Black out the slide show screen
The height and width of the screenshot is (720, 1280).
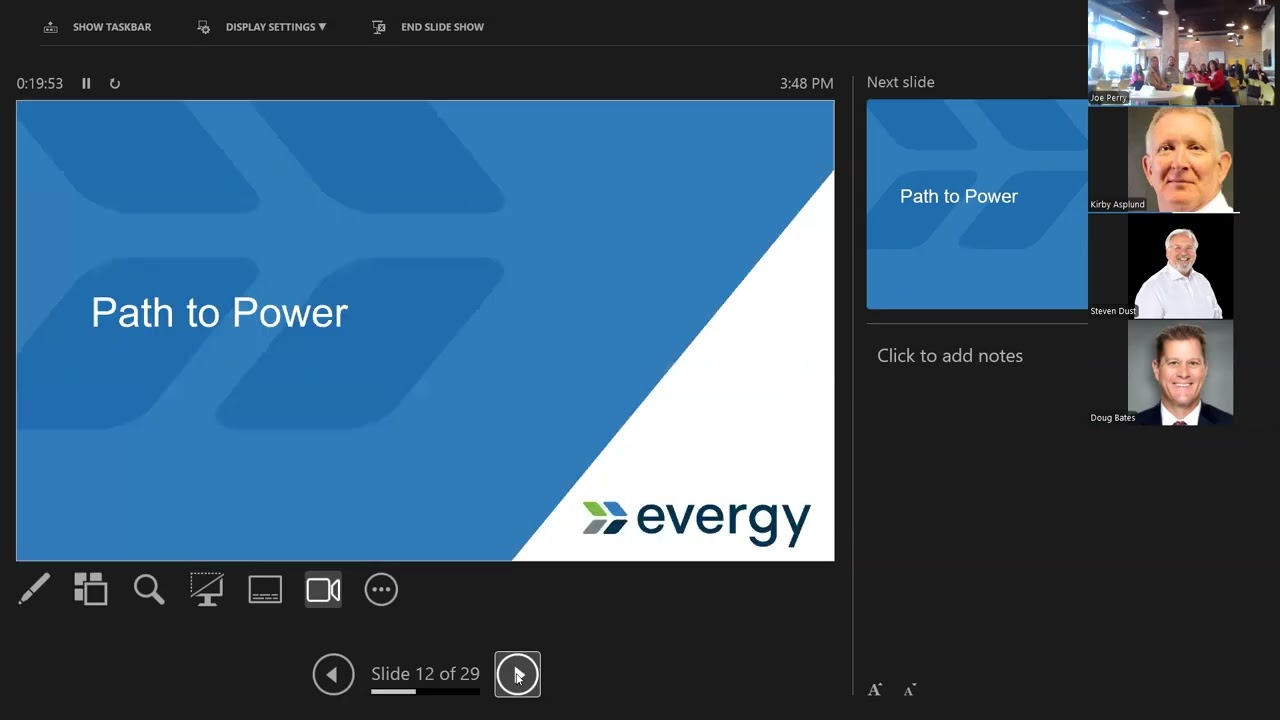[207, 590]
